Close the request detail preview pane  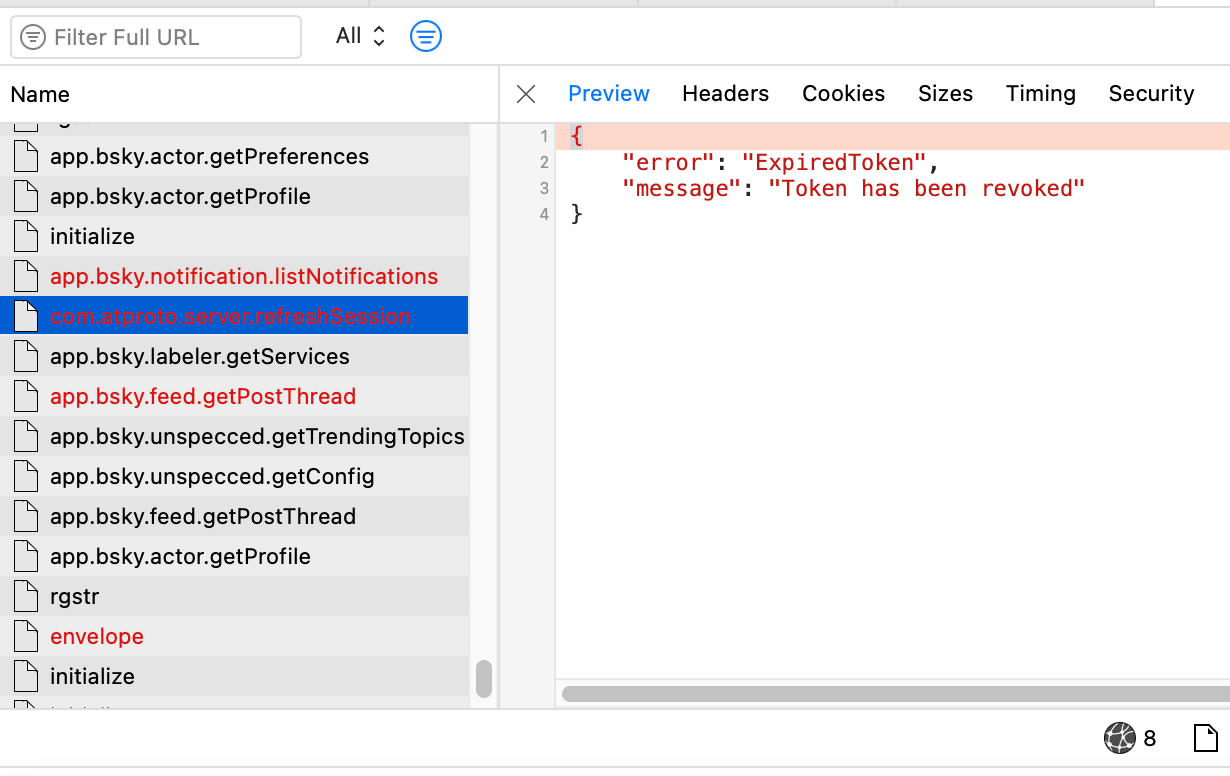[526, 94]
